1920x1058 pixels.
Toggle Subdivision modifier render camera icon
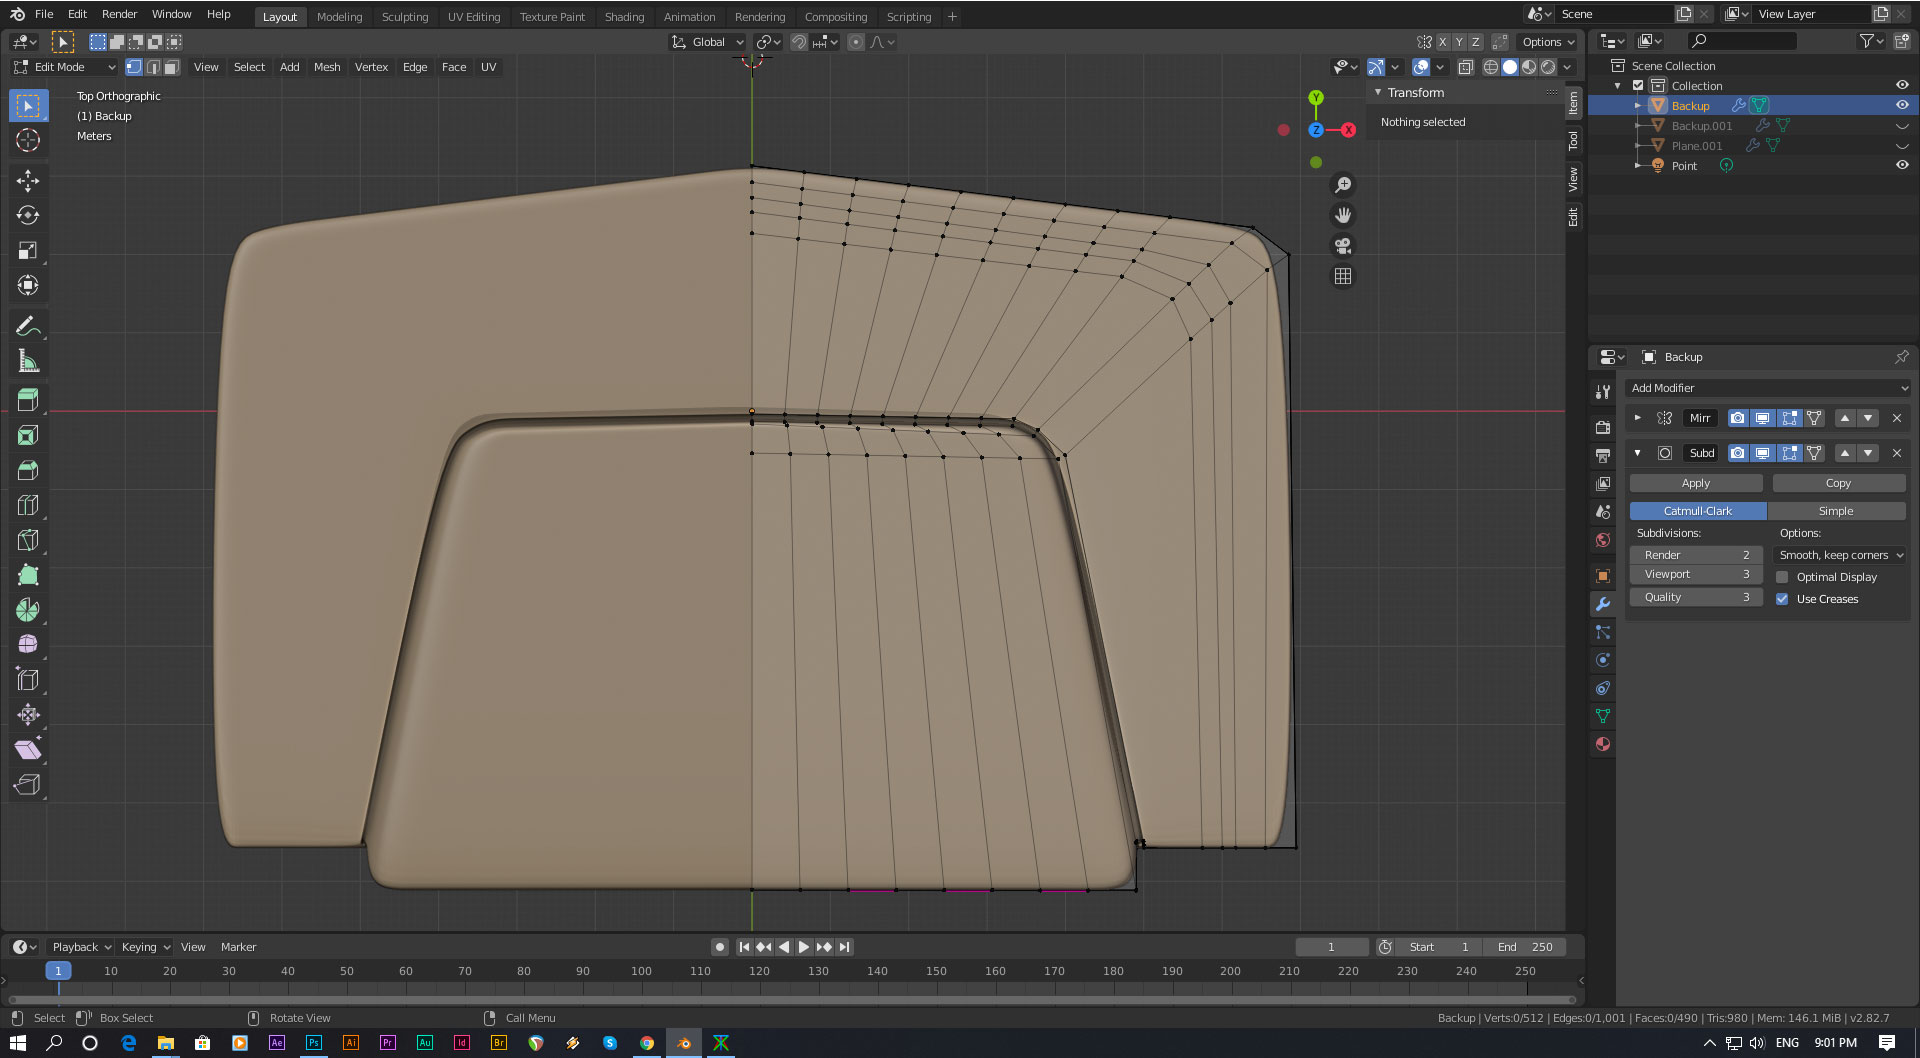[x=1738, y=453]
